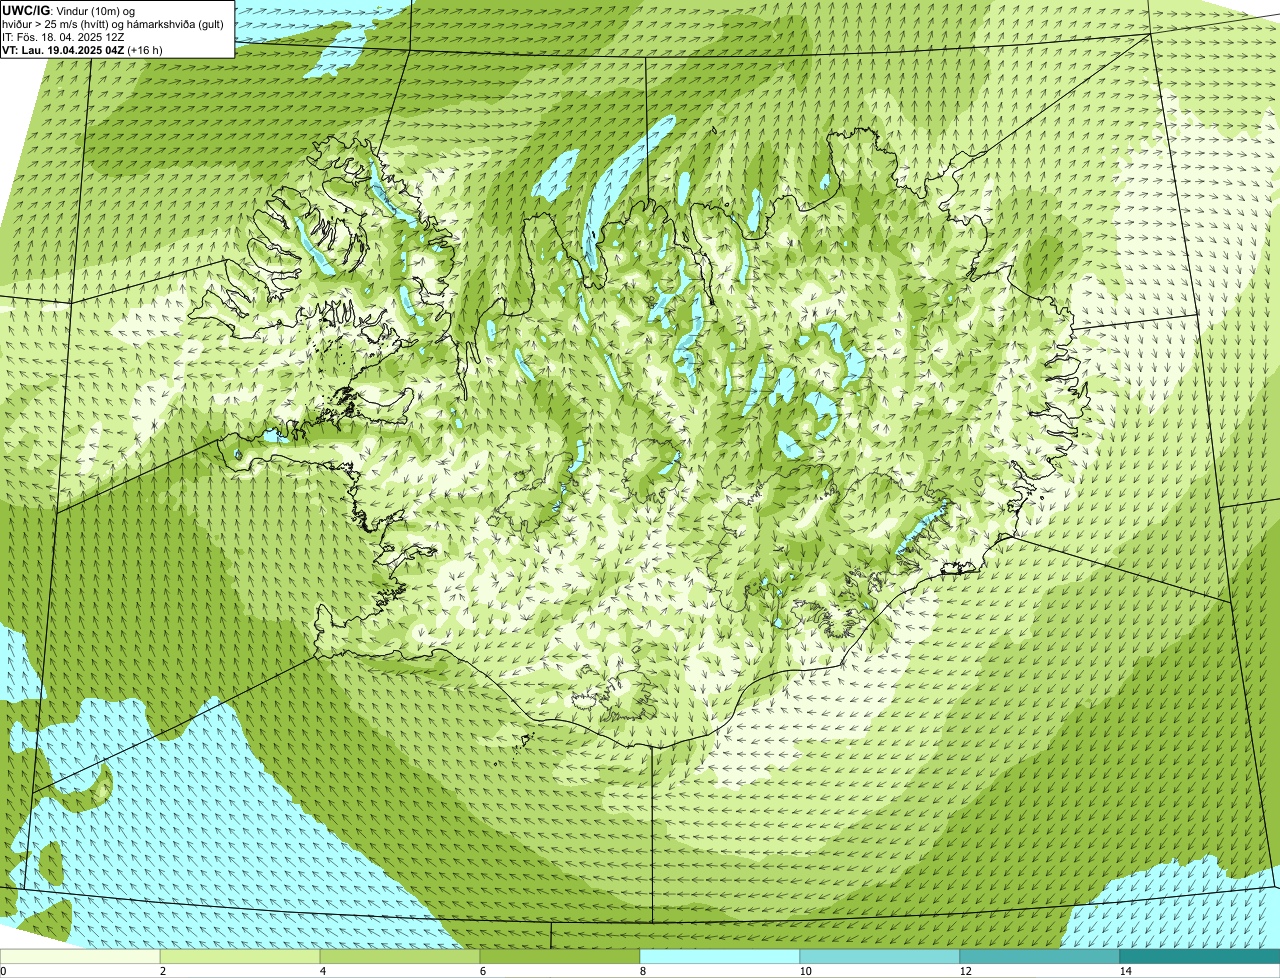Click the "VT: Lau. 19.04.2025 04Z" valid time
The width and height of the screenshot is (1280, 978).
[63, 50]
